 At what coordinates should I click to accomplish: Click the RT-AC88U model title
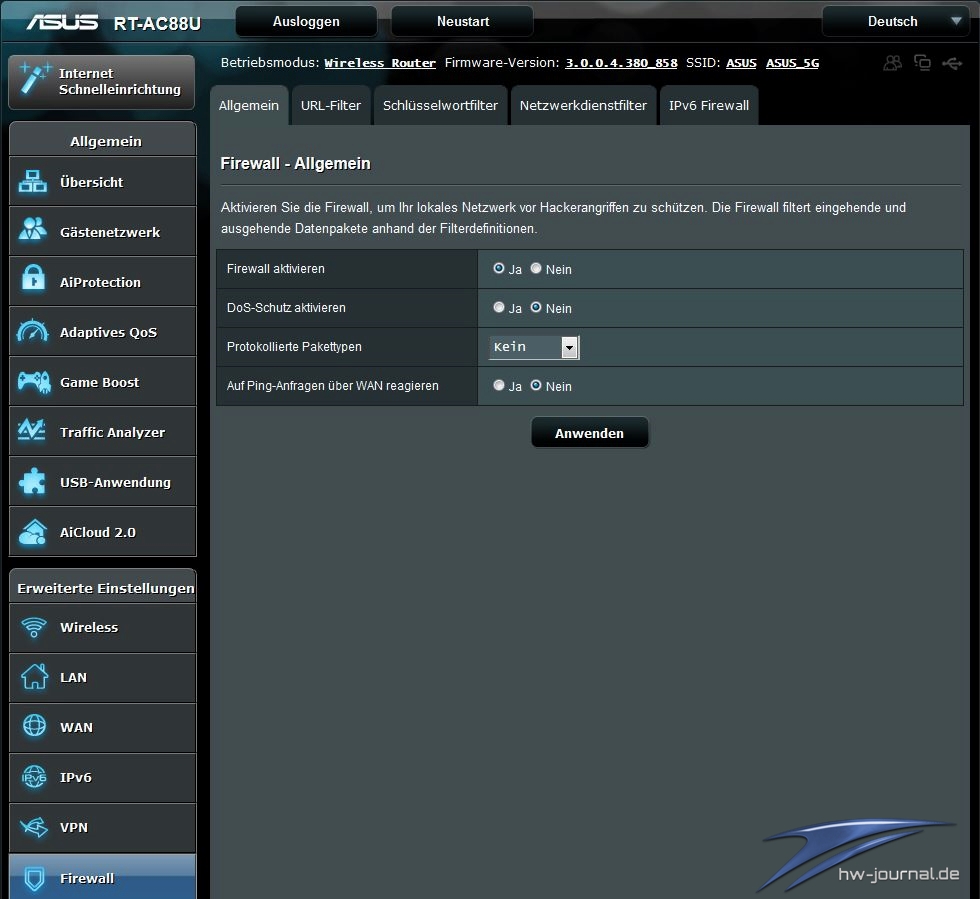pos(158,24)
